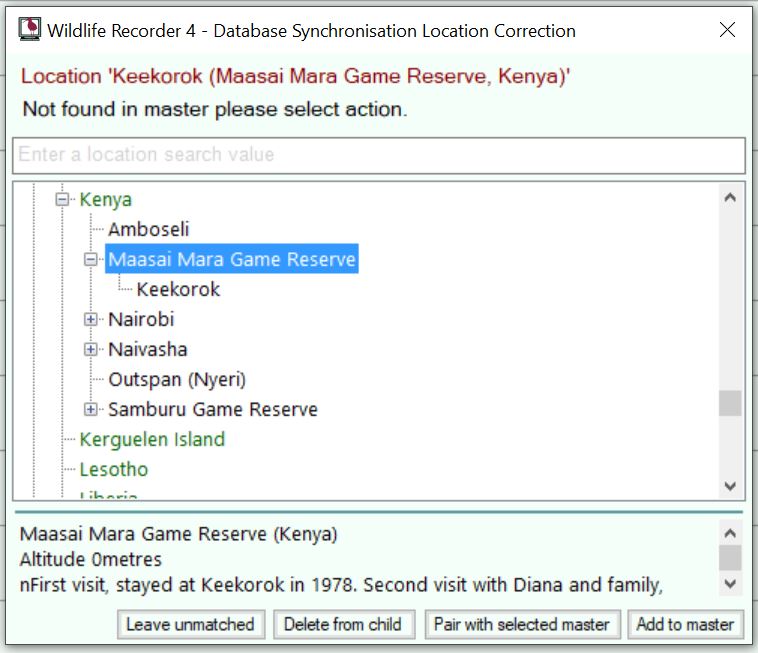The width and height of the screenshot is (758, 653).
Task: Click the Delete from child button
Action: pos(344,624)
